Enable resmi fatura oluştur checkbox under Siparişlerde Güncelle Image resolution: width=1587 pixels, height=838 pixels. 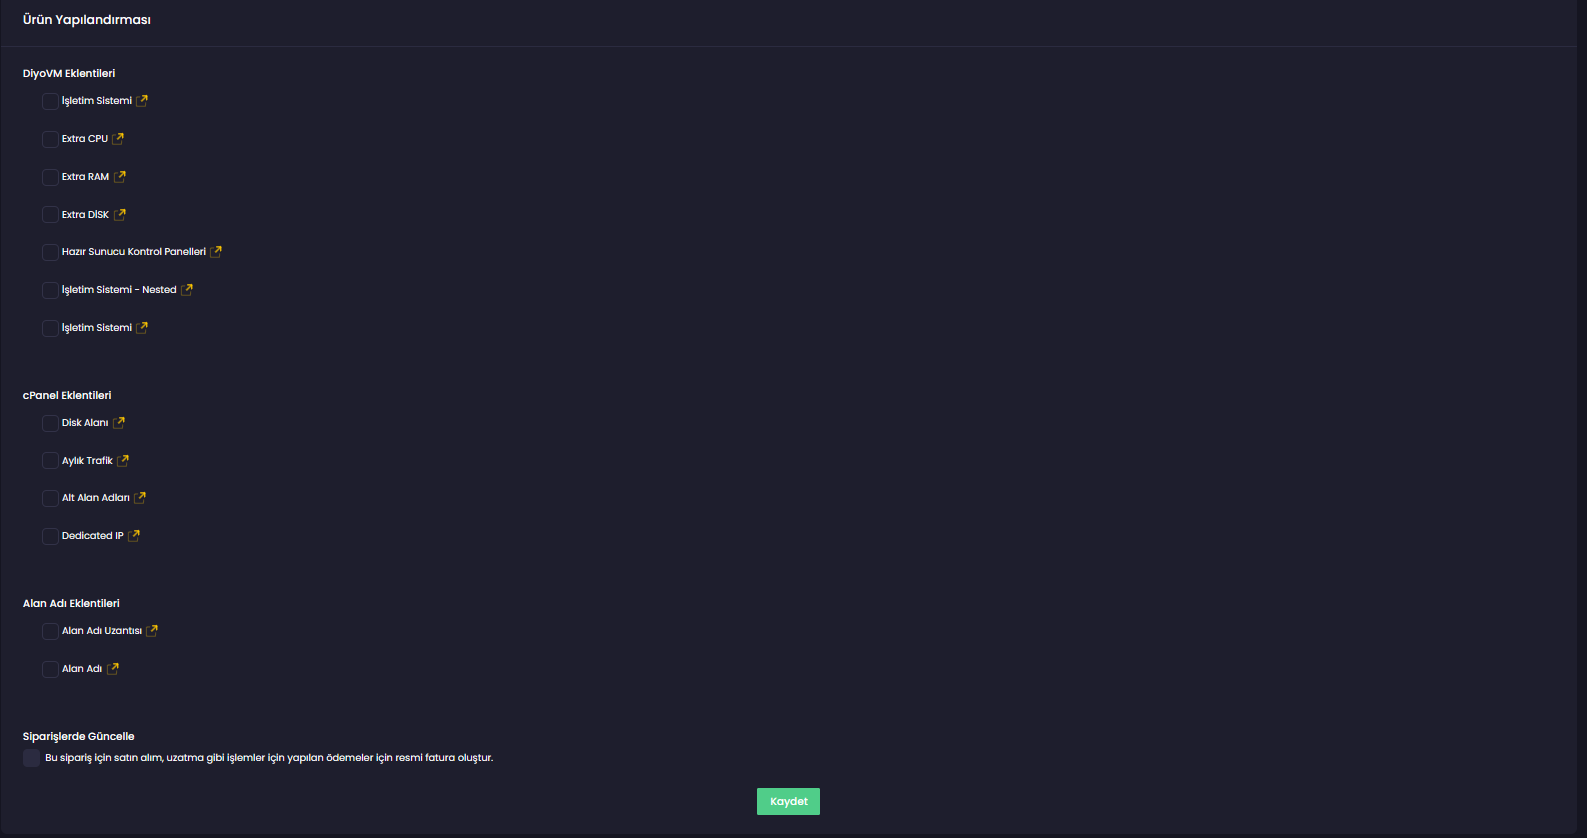point(31,758)
